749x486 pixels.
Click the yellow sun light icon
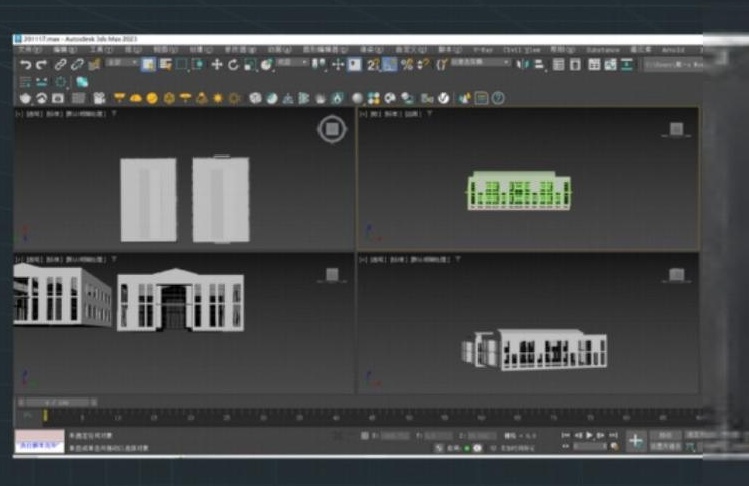tap(218, 98)
